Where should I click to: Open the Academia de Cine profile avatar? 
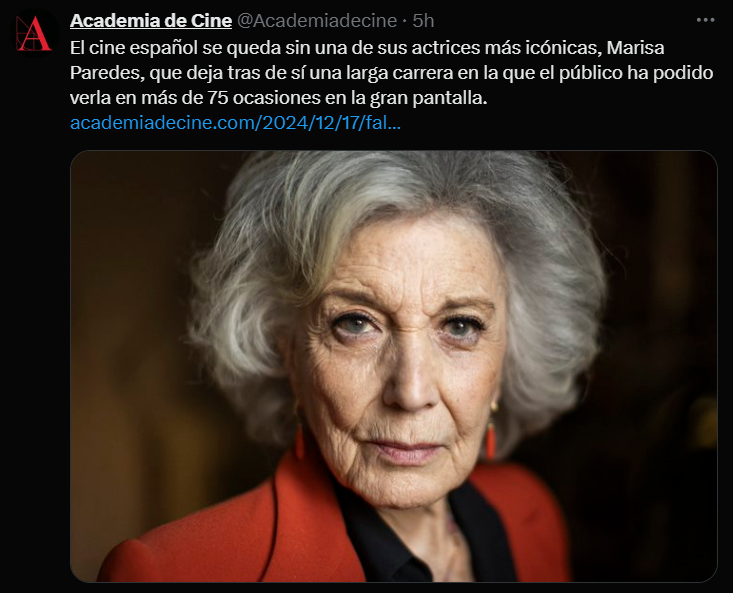(x=34, y=33)
